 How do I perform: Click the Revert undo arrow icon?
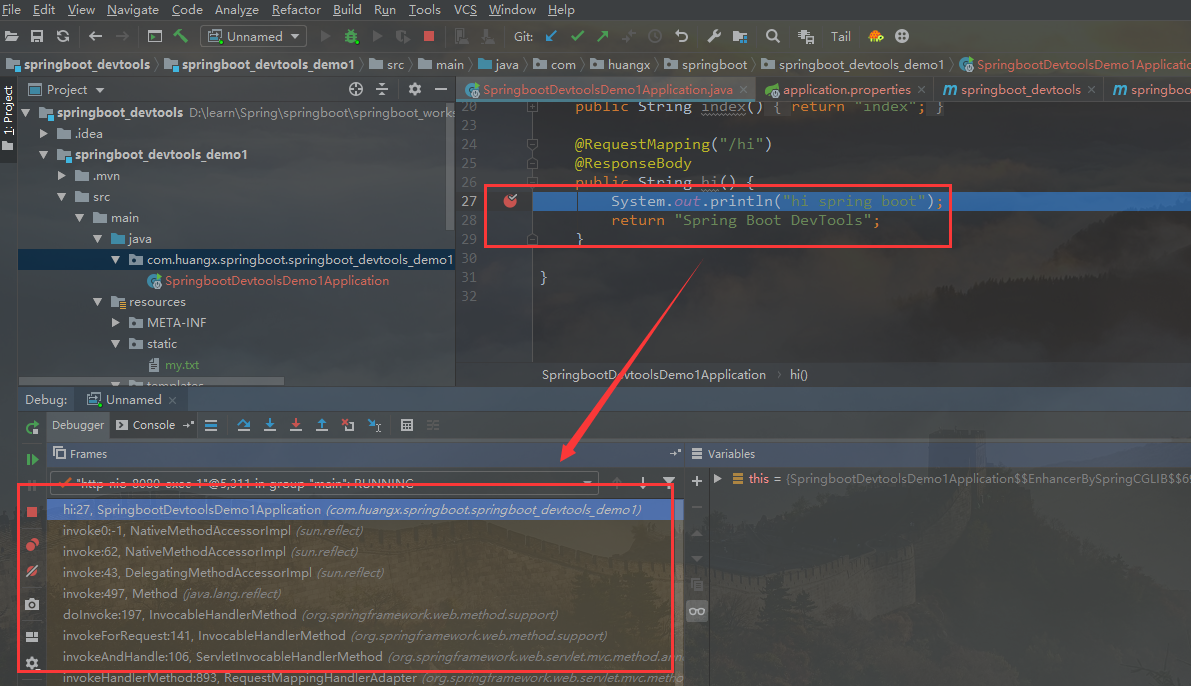tap(681, 36)
